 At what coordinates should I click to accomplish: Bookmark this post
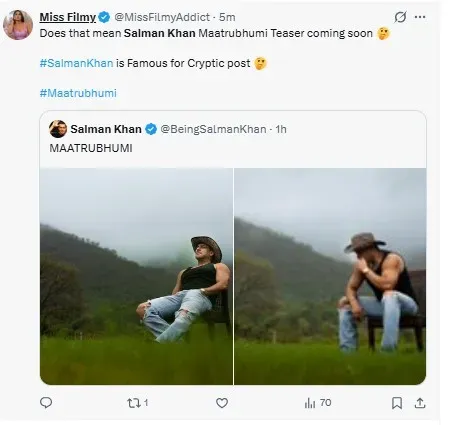point(397,403)
